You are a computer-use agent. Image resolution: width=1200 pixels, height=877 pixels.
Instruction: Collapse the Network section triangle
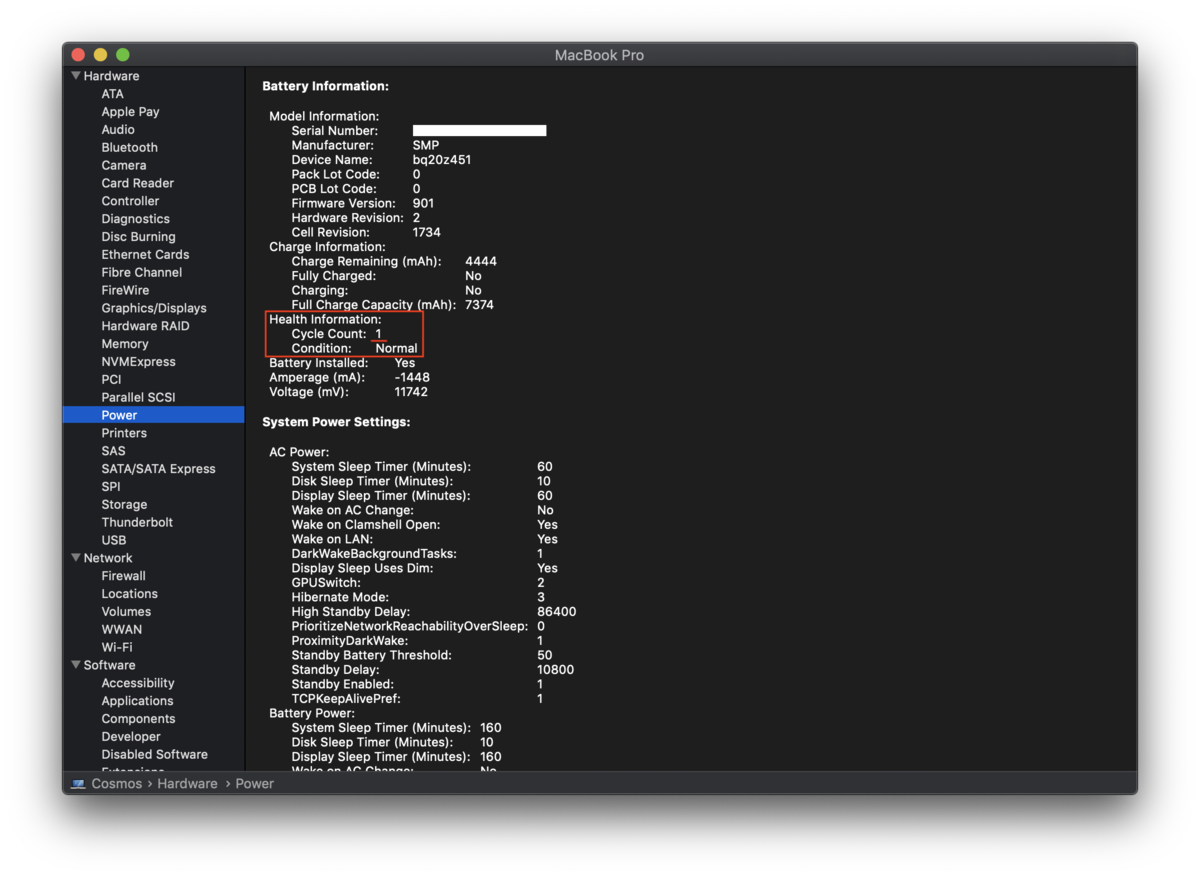(75, 558)
